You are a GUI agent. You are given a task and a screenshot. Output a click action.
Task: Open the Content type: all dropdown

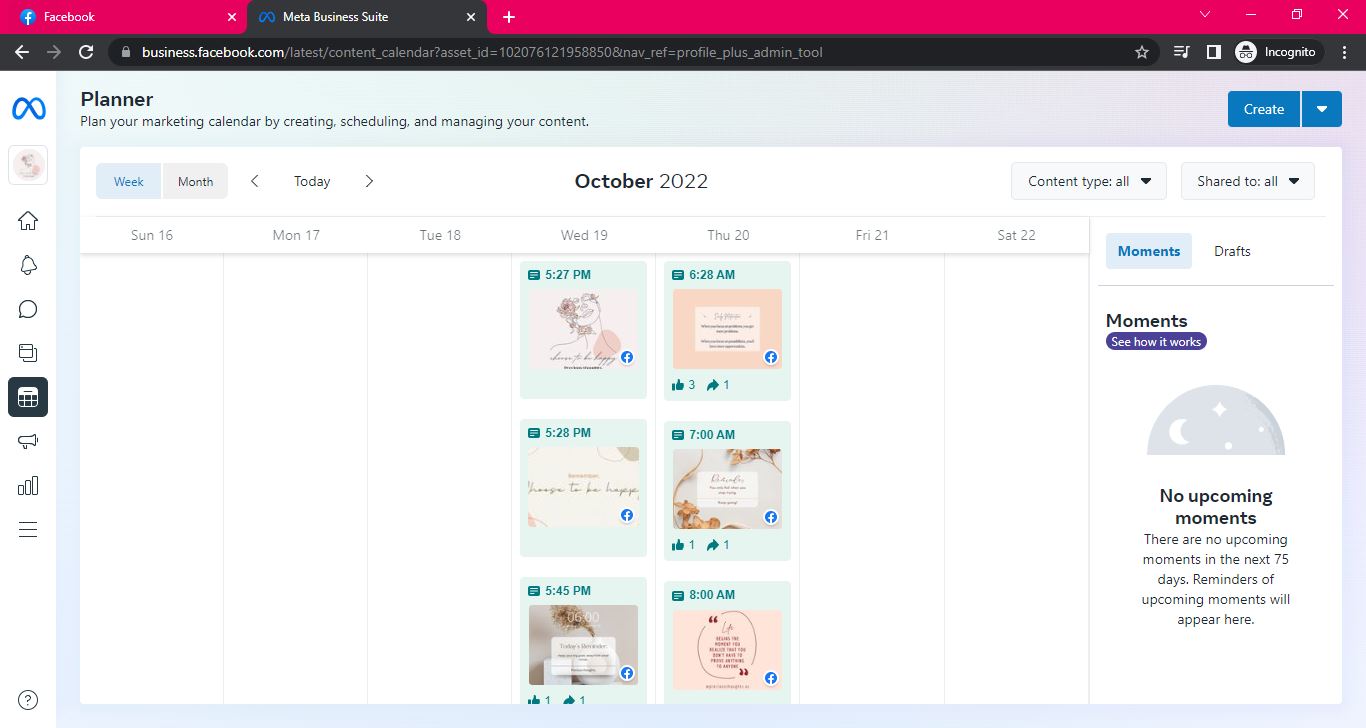click(x=1089, y=181)
